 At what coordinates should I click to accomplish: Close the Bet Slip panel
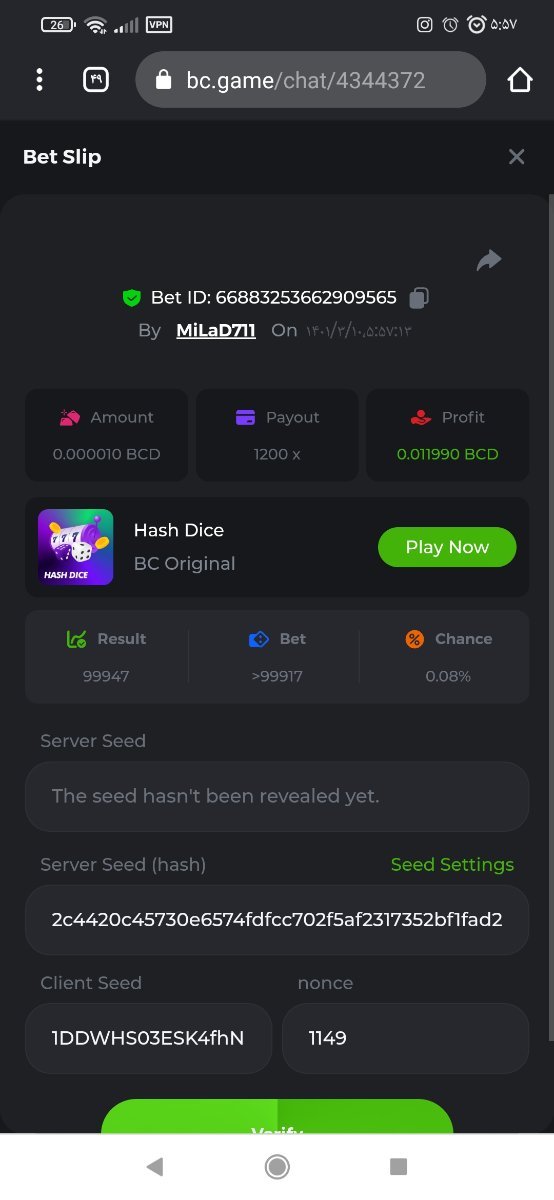[x=516, y=156]
